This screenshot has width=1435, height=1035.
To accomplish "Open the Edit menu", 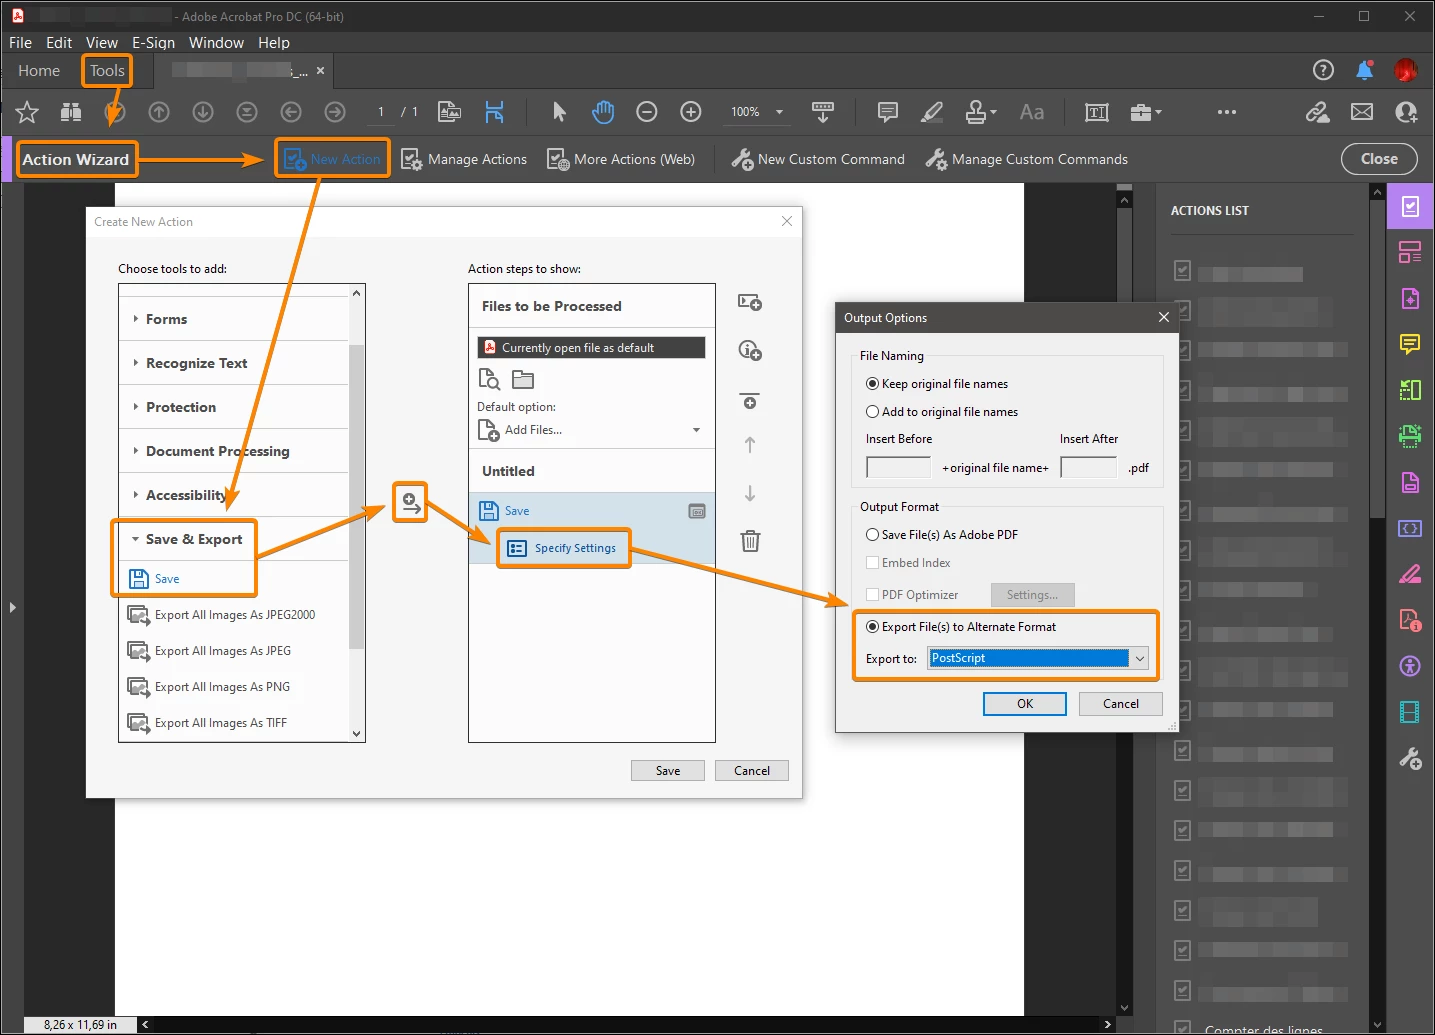I will point(59,43).
